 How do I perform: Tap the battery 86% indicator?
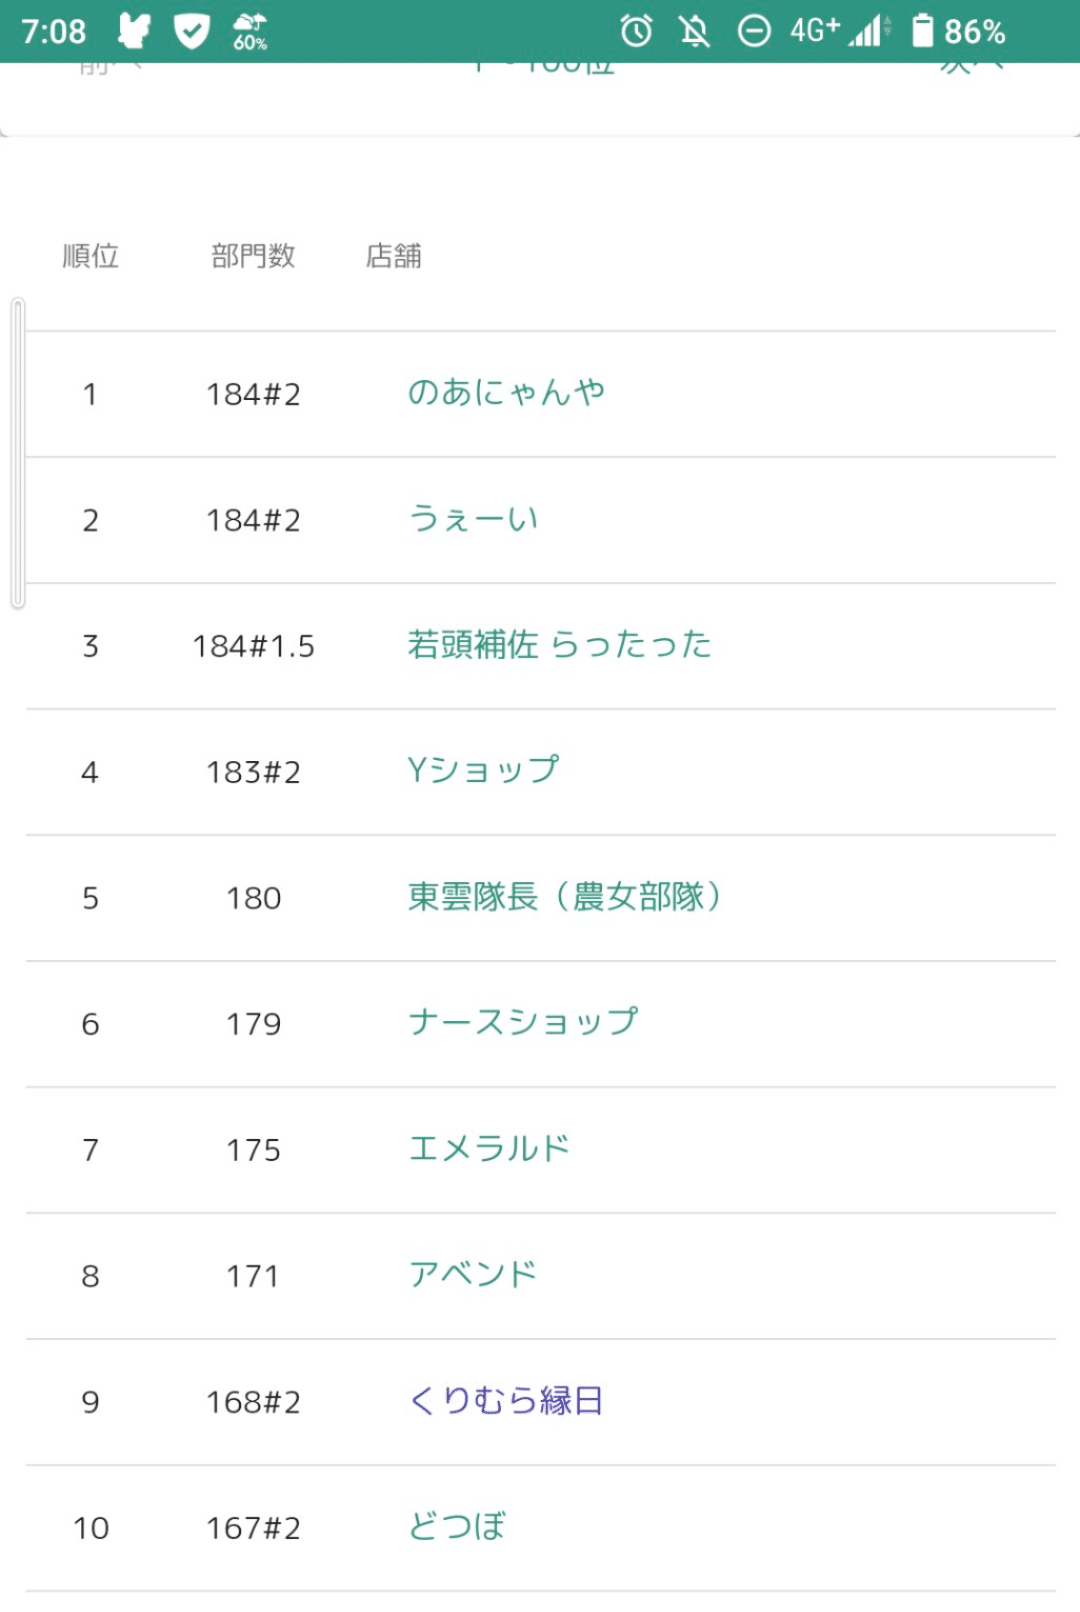(x=958, y=31)
